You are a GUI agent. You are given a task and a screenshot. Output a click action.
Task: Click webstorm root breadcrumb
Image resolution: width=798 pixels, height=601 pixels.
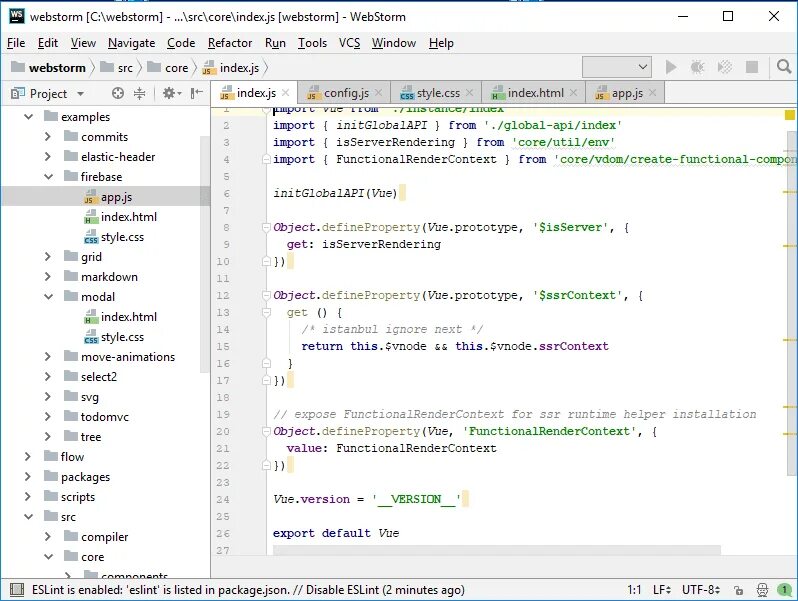pos(48,68)
